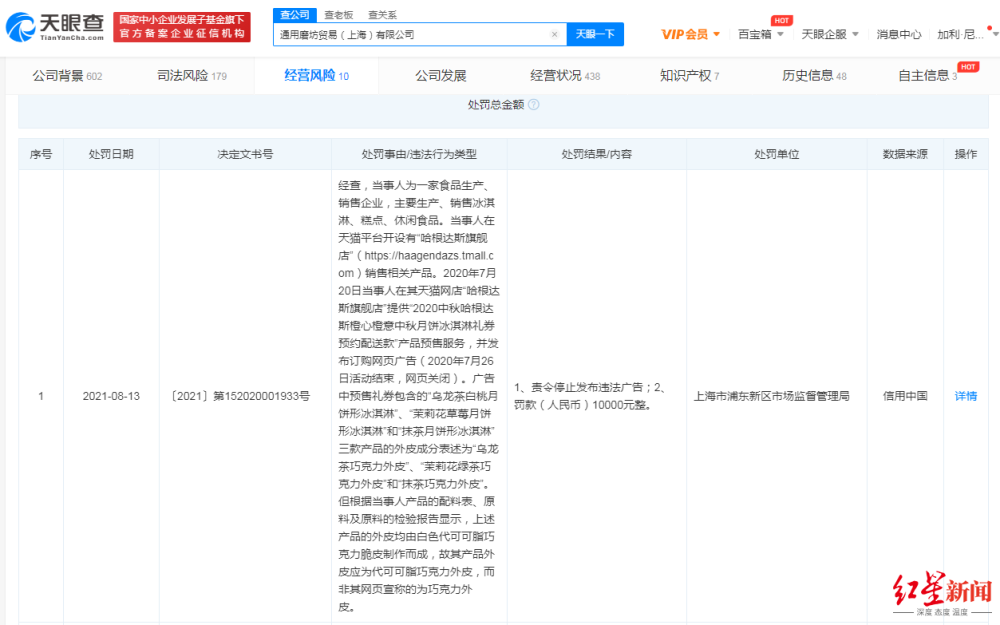
Task: Click the Tianyancha logo
Action: pos(55,27)
